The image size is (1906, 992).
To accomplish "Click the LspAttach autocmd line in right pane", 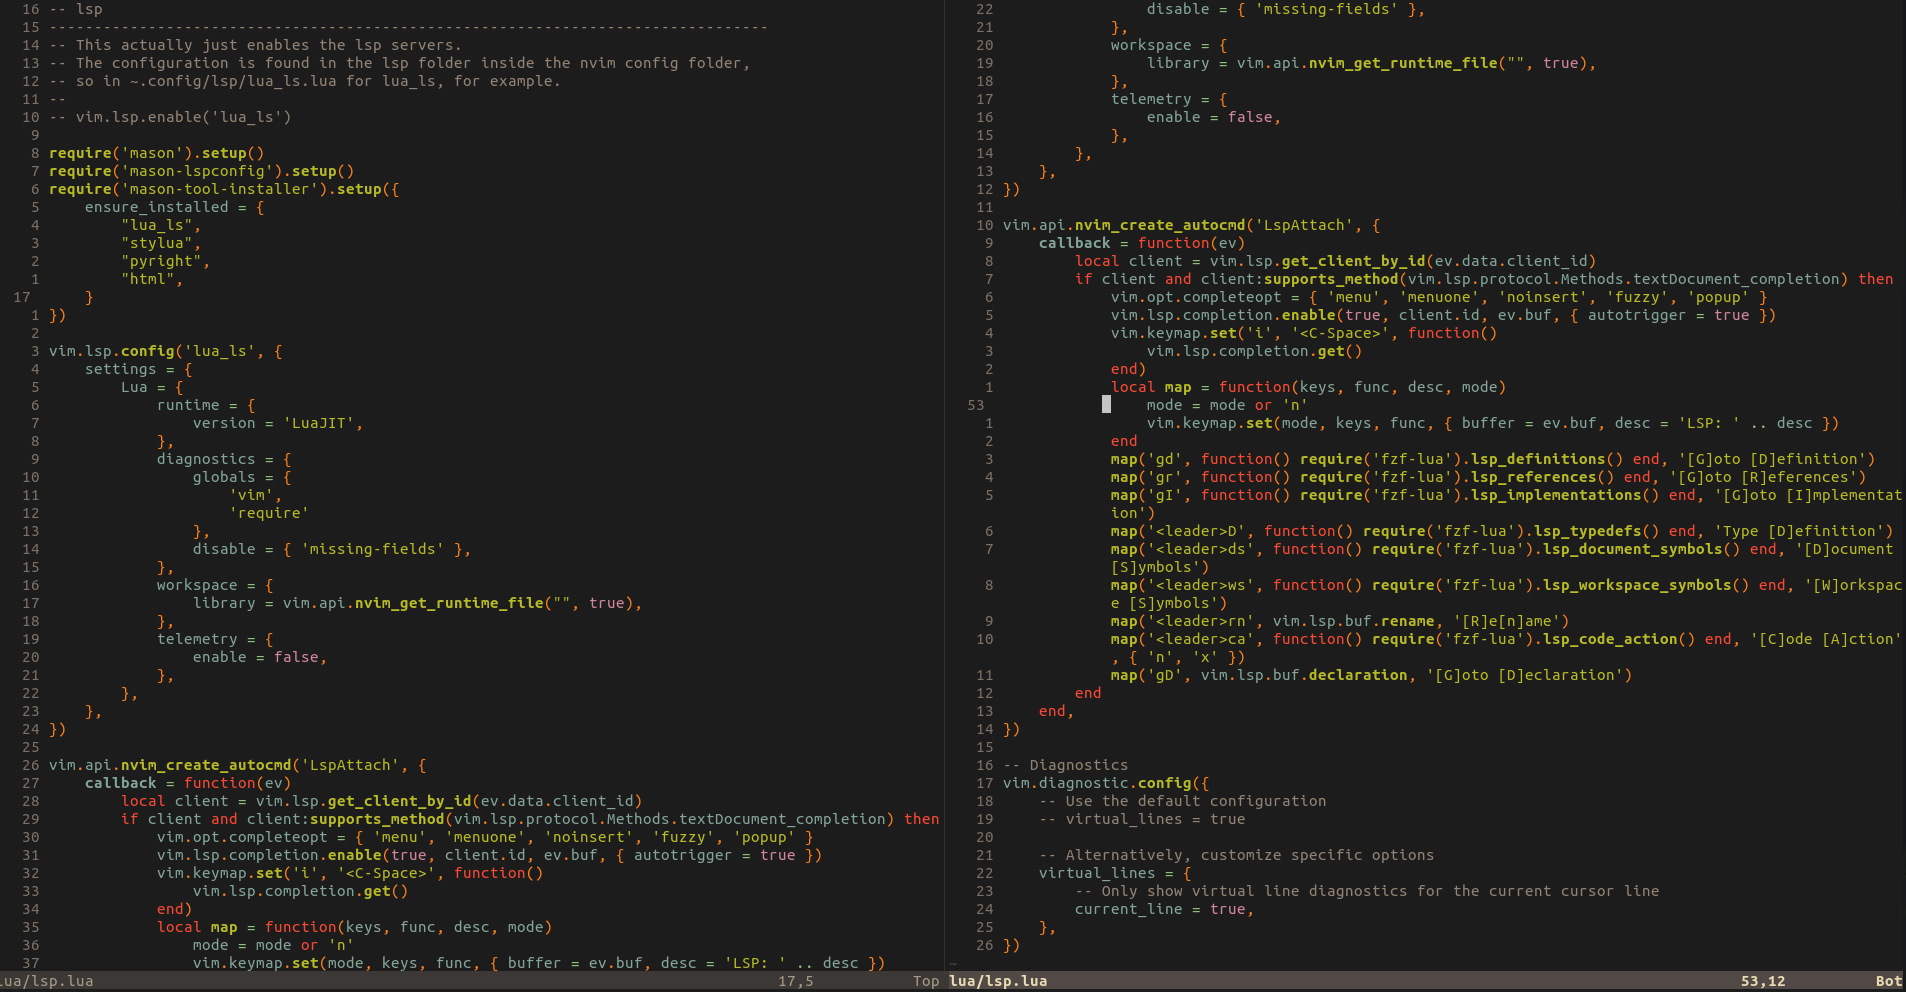I will (1192, 225).
